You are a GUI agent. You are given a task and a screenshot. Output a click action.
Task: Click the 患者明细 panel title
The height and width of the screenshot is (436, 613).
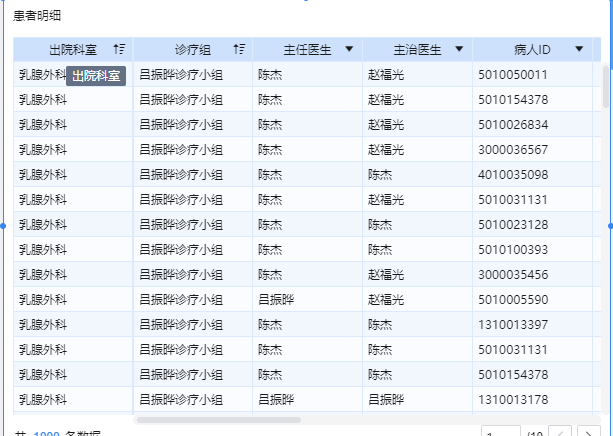(37, 16)
